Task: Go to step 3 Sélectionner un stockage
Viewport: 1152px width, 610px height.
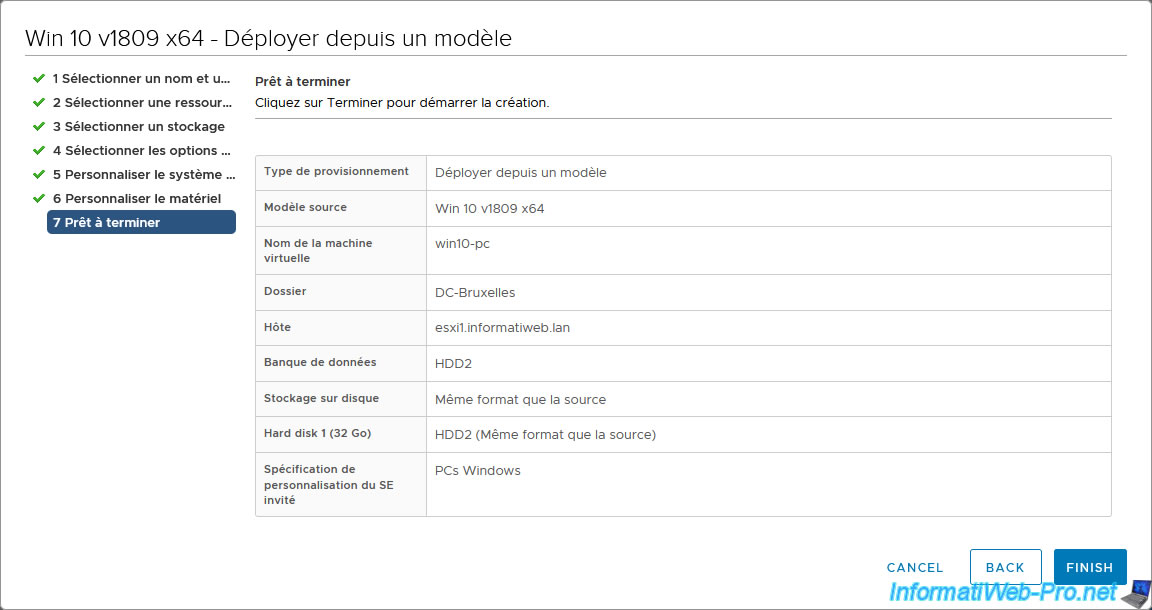Action: (x=139, y=126)
